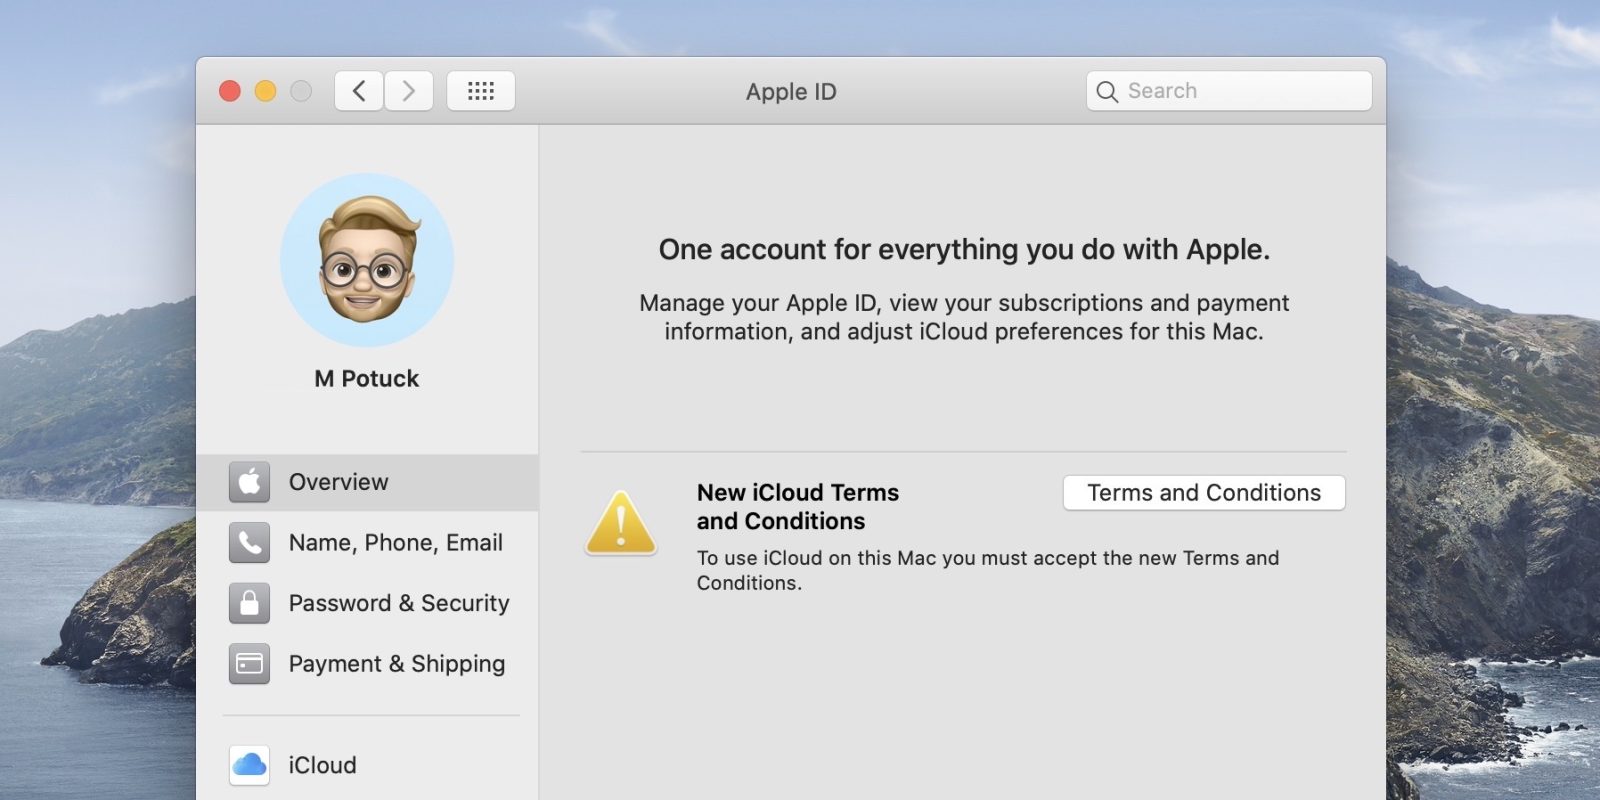The height and width of the screenshot is (800, 1600).
Task: Click the Memoji profile picture
Action: click(367, 260)
